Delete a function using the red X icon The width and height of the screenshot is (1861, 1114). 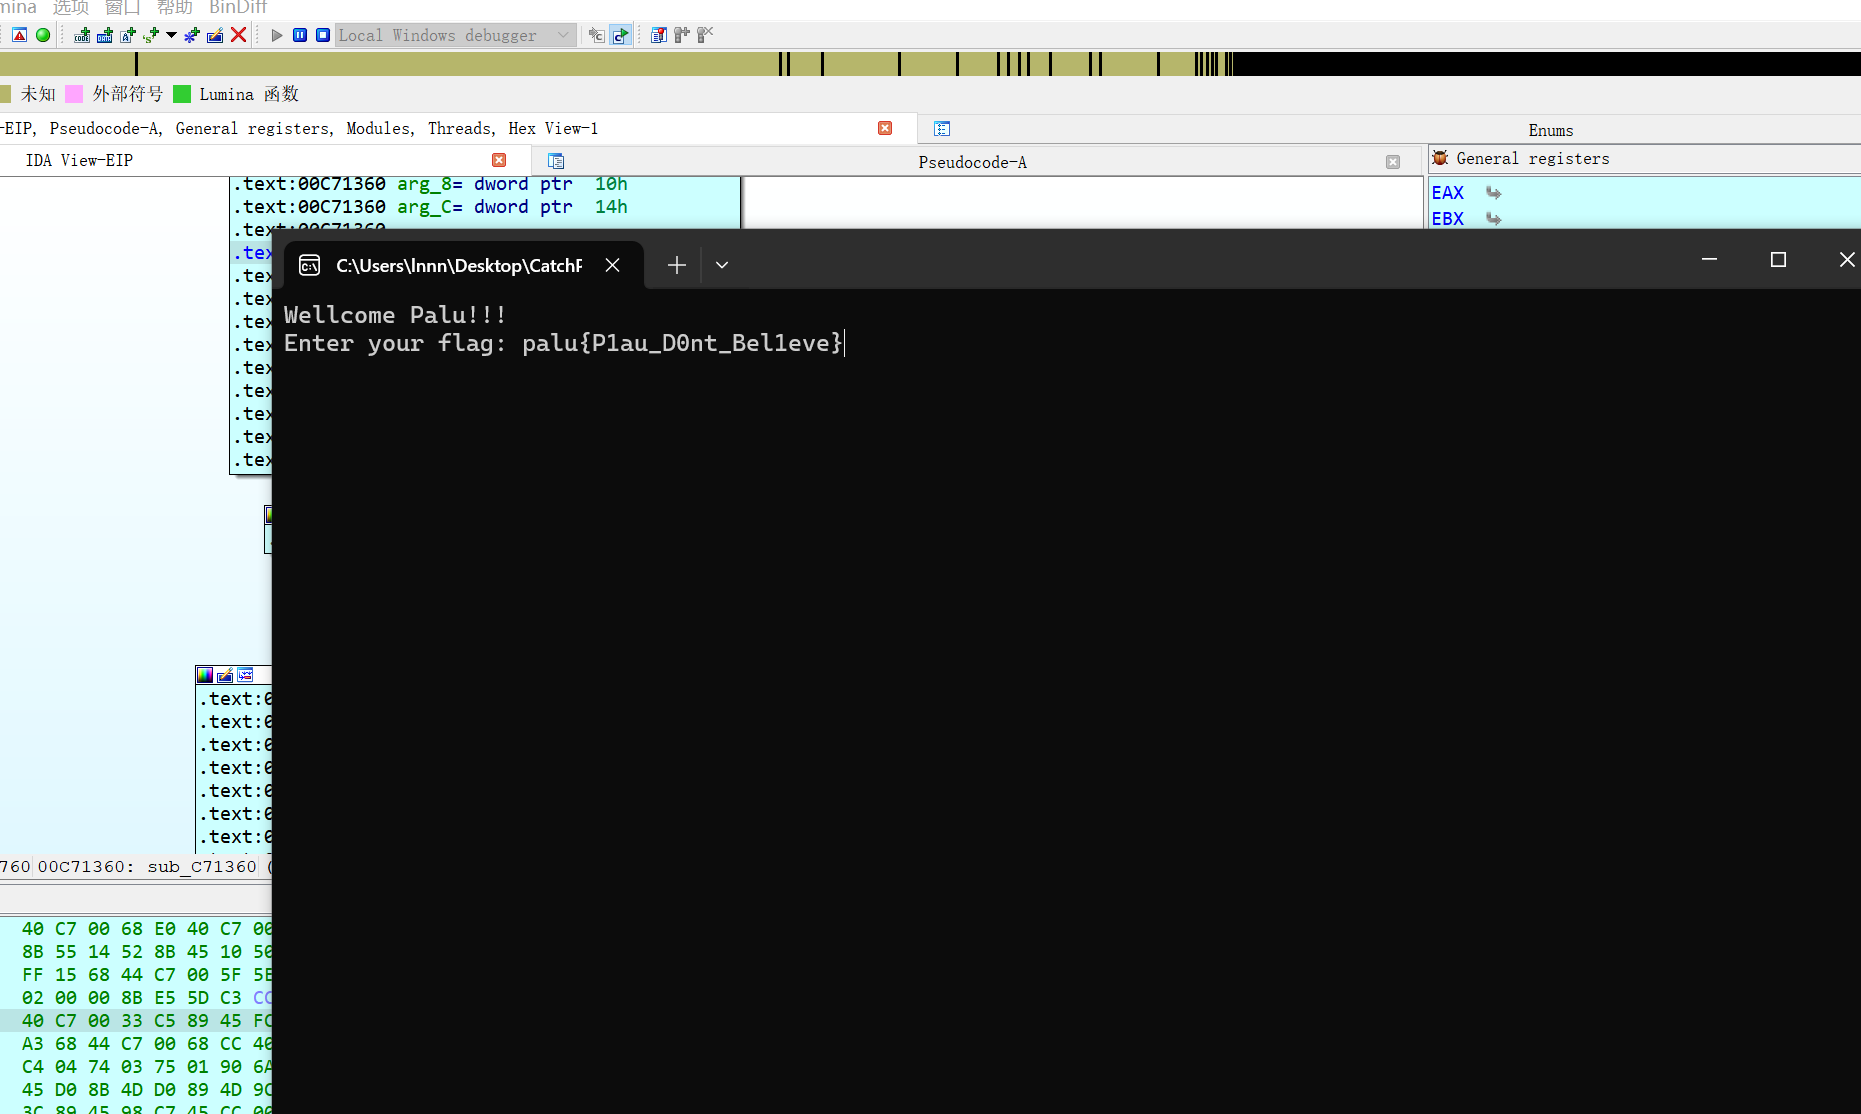pyautogui.click(x=238, y=35)
